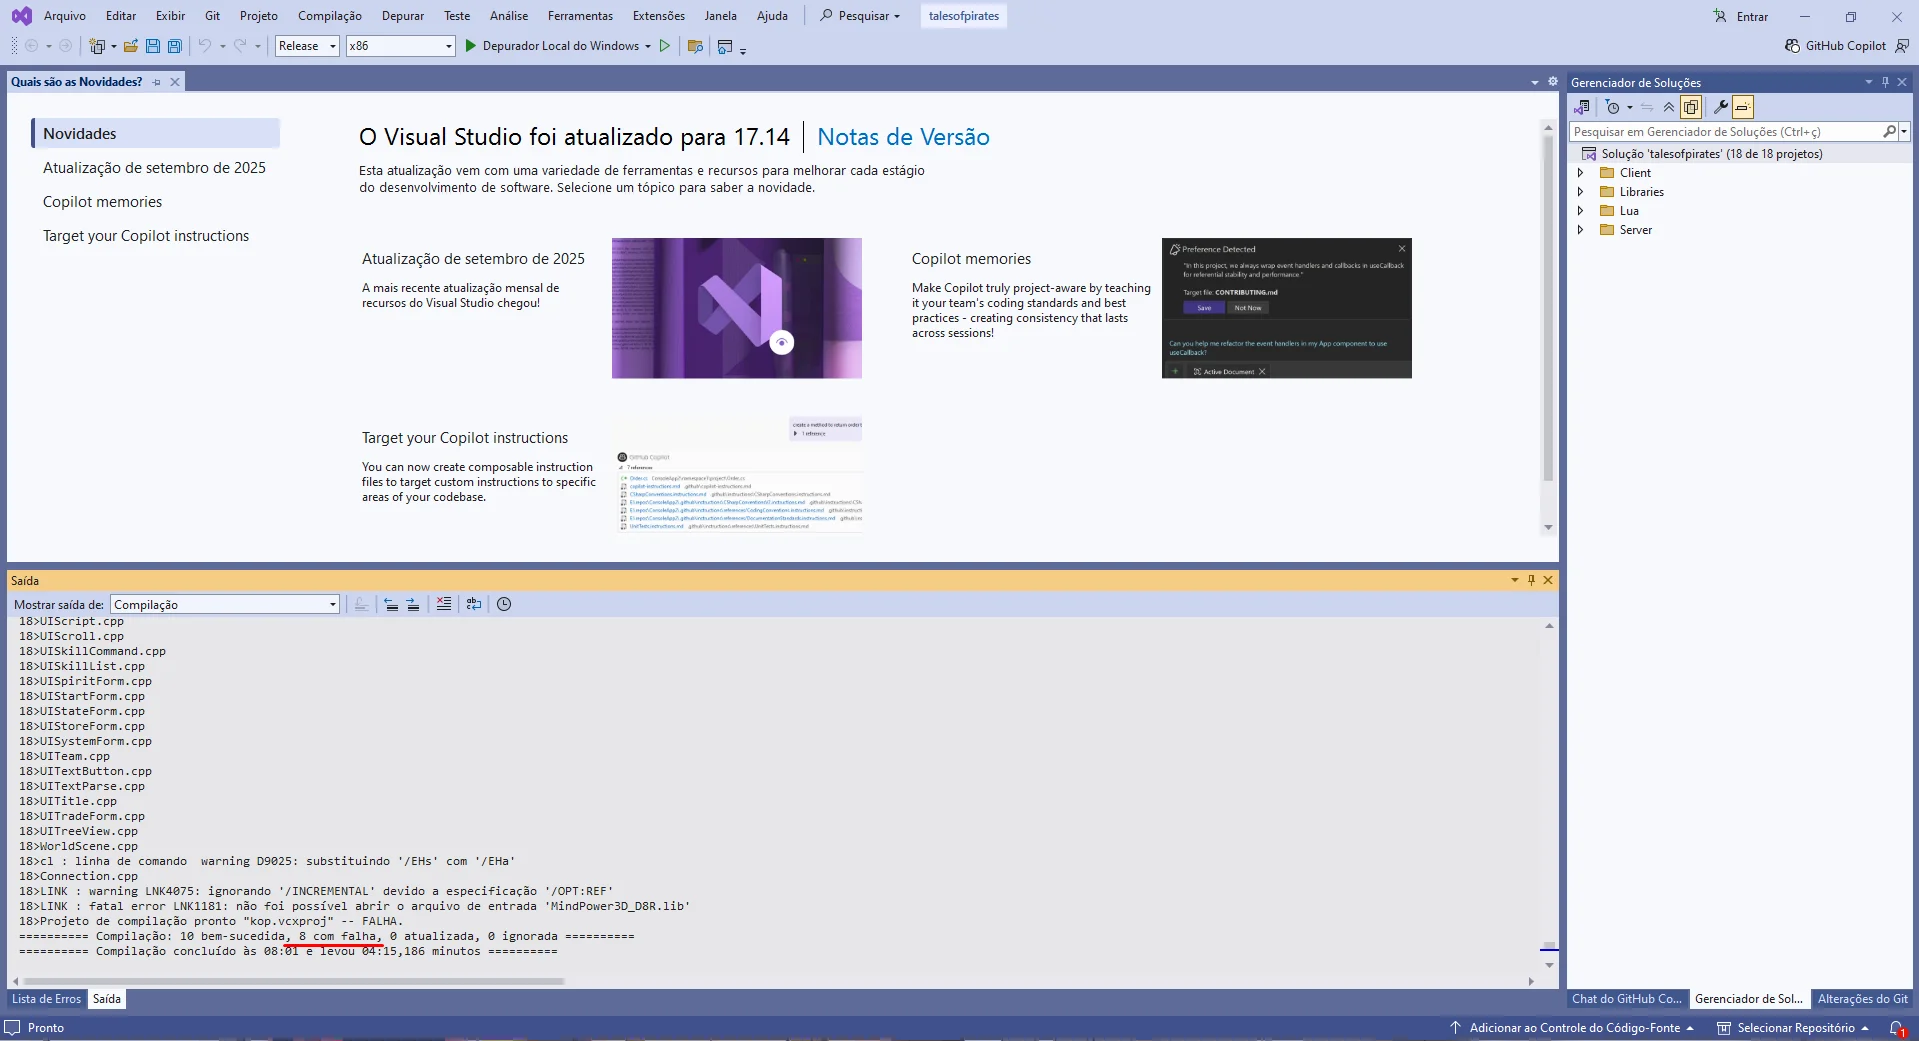This screenshot has height=1041, width=1919.
Task: Click the open file folder icon
Action: click(x=131, y=46)
